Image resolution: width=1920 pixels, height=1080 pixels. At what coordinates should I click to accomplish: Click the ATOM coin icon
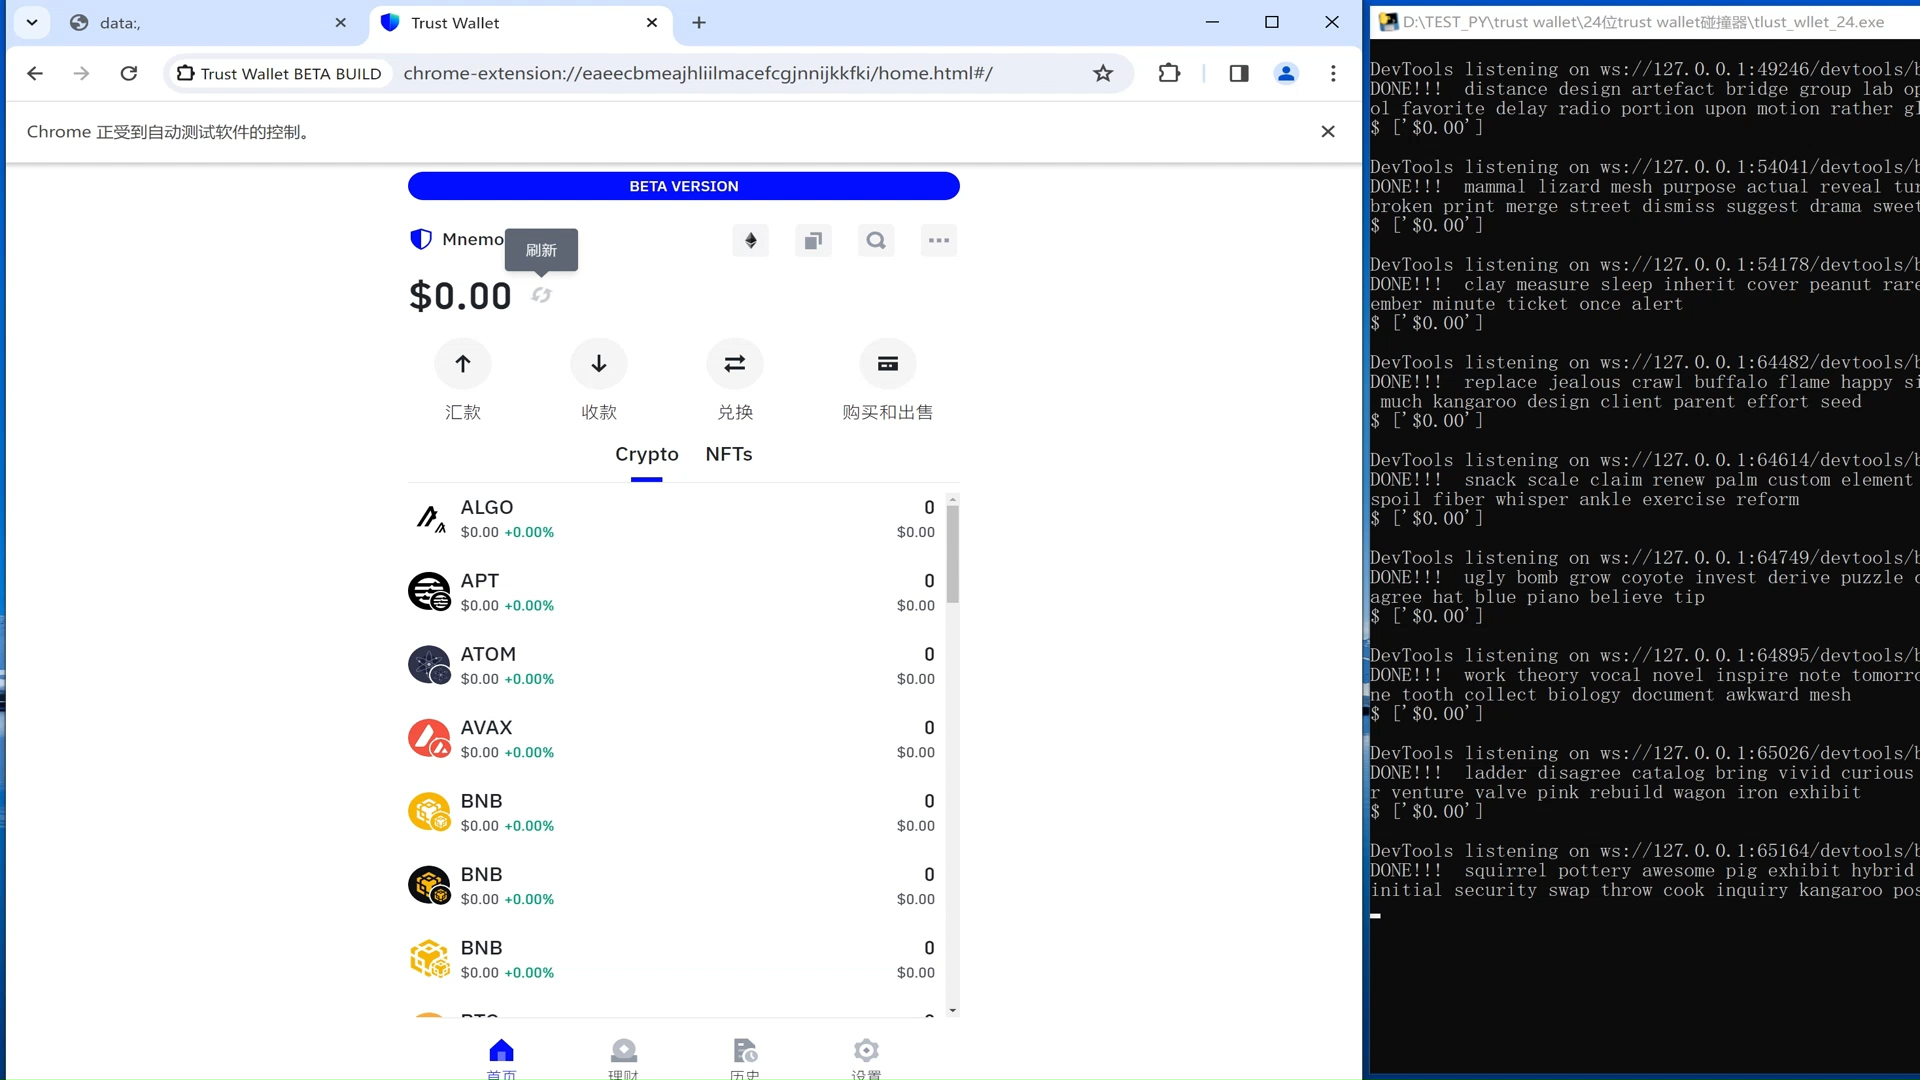tap(430, 665)
